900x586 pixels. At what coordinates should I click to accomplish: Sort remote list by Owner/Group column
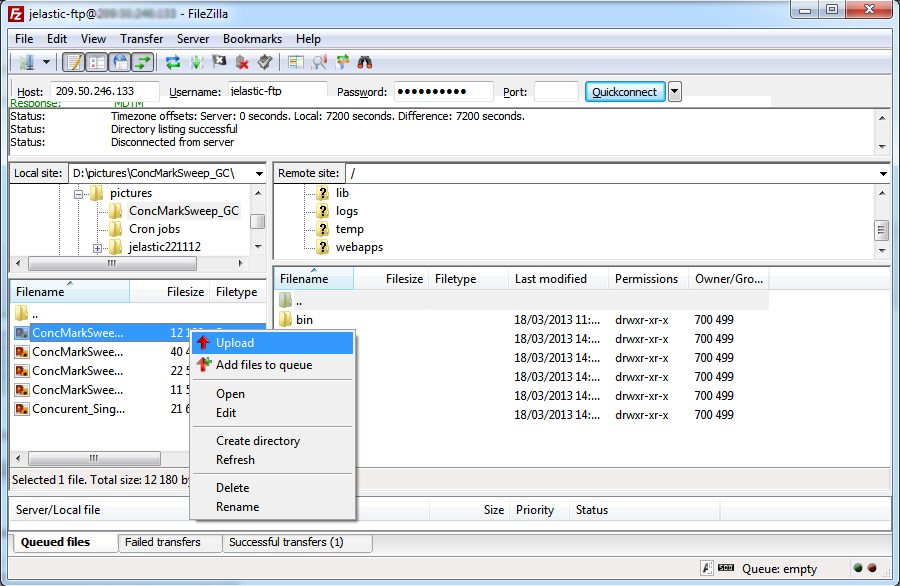click(x=729, y=279)
